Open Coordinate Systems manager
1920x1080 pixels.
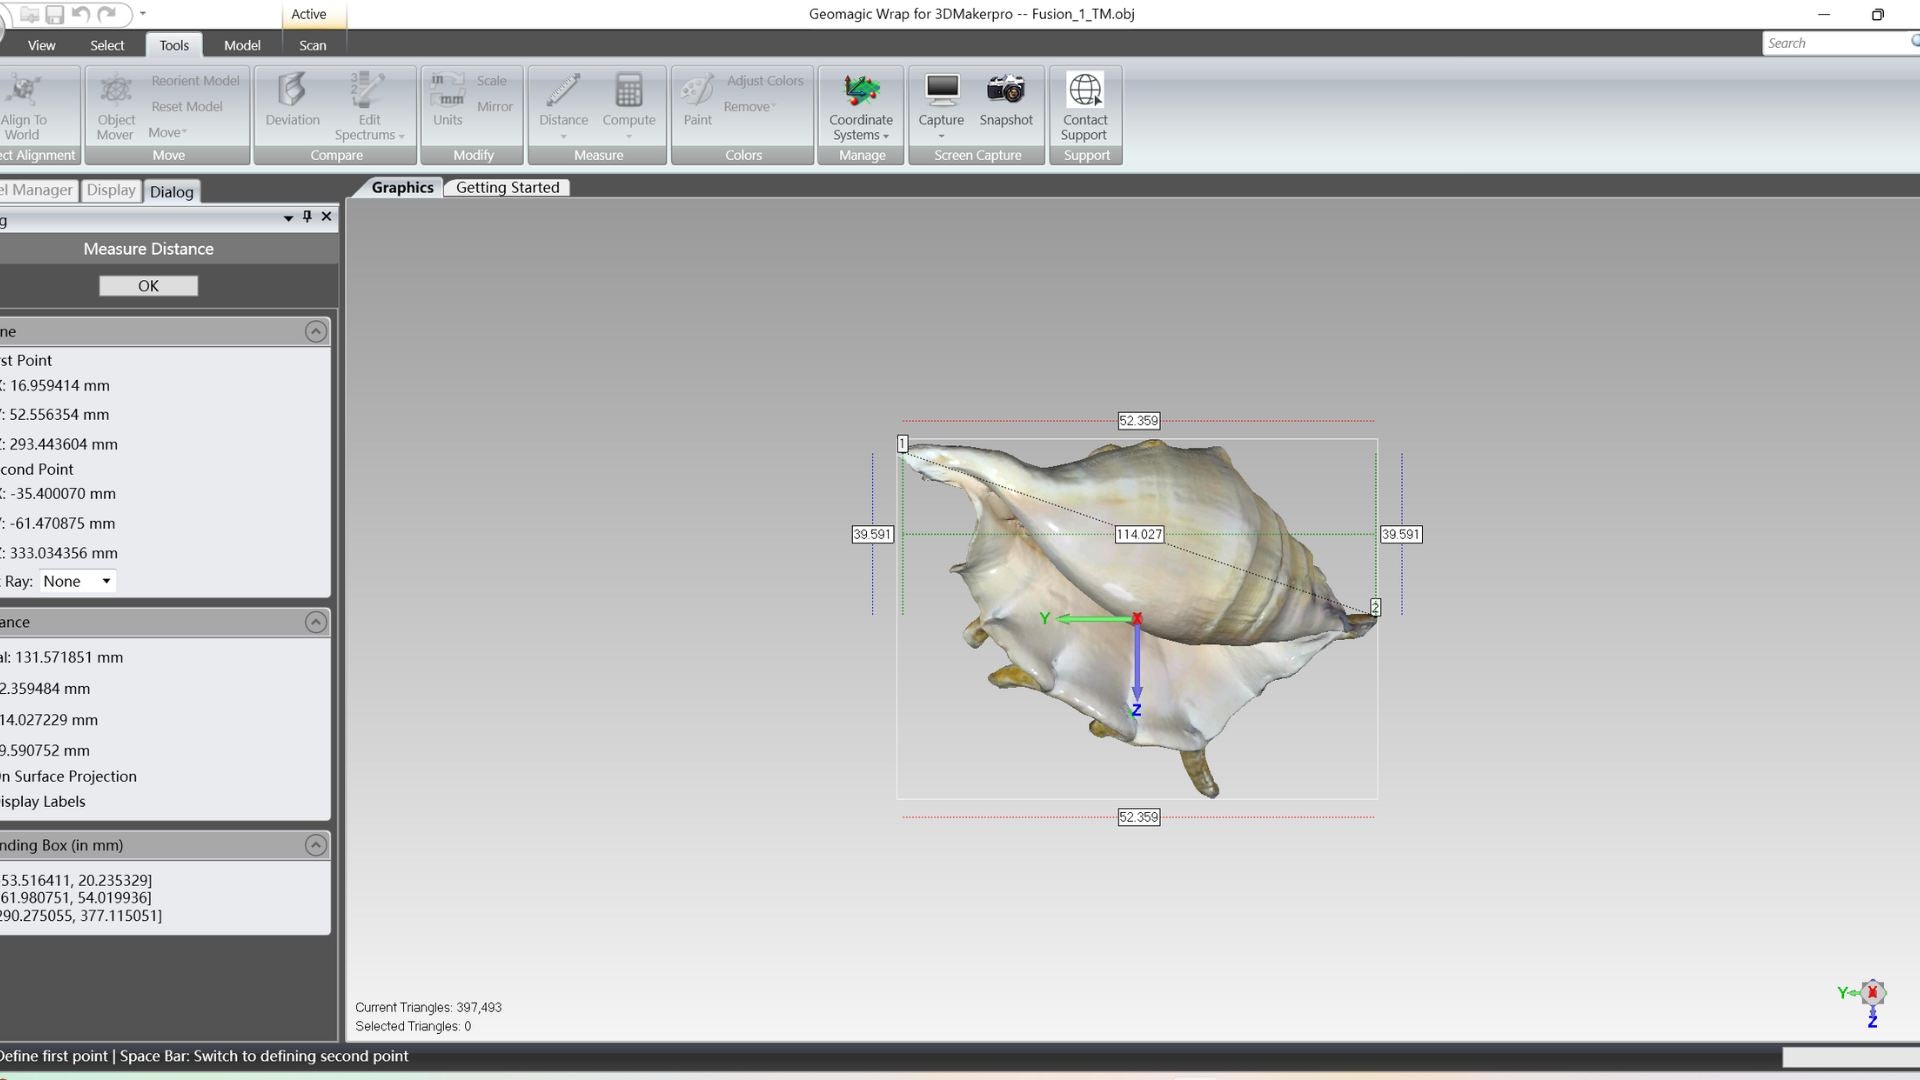click(x=860, y=107)
